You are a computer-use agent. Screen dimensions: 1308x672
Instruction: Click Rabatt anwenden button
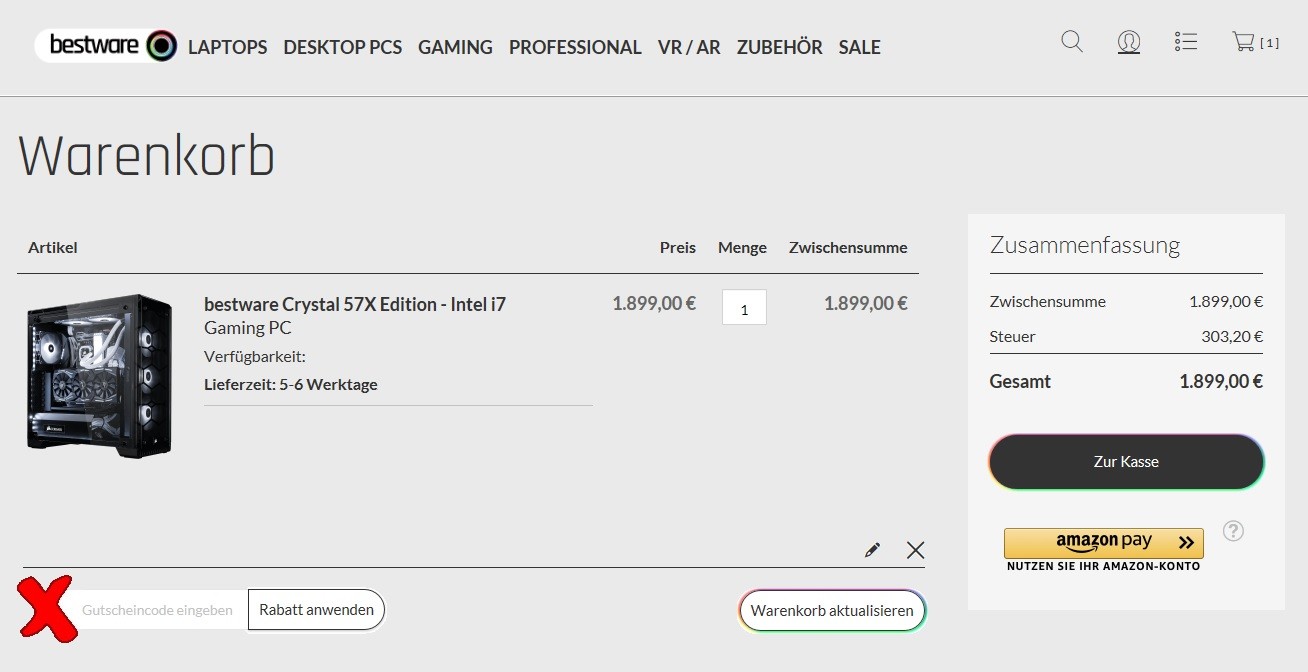(x=316, y=609)
